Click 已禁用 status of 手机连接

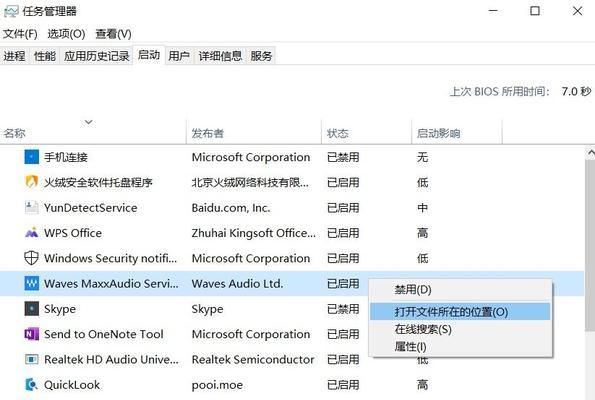click(x=343, y=157)
